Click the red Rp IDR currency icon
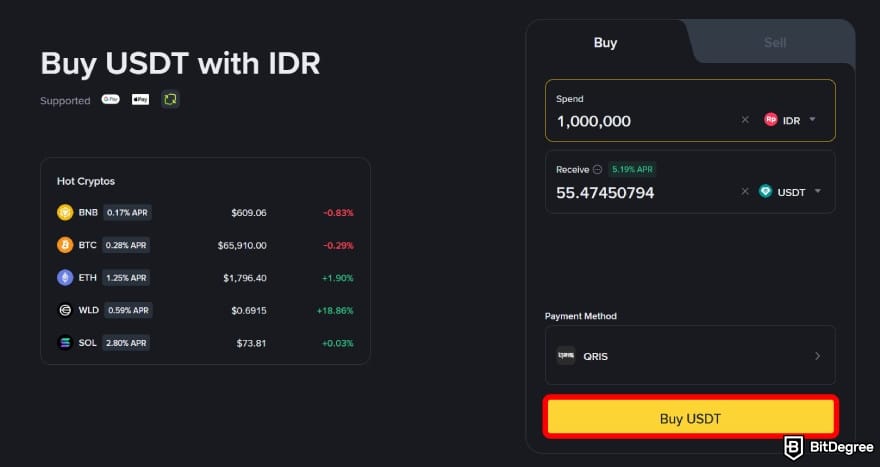Viewport: 880px width, 467px height. (771, 120)
